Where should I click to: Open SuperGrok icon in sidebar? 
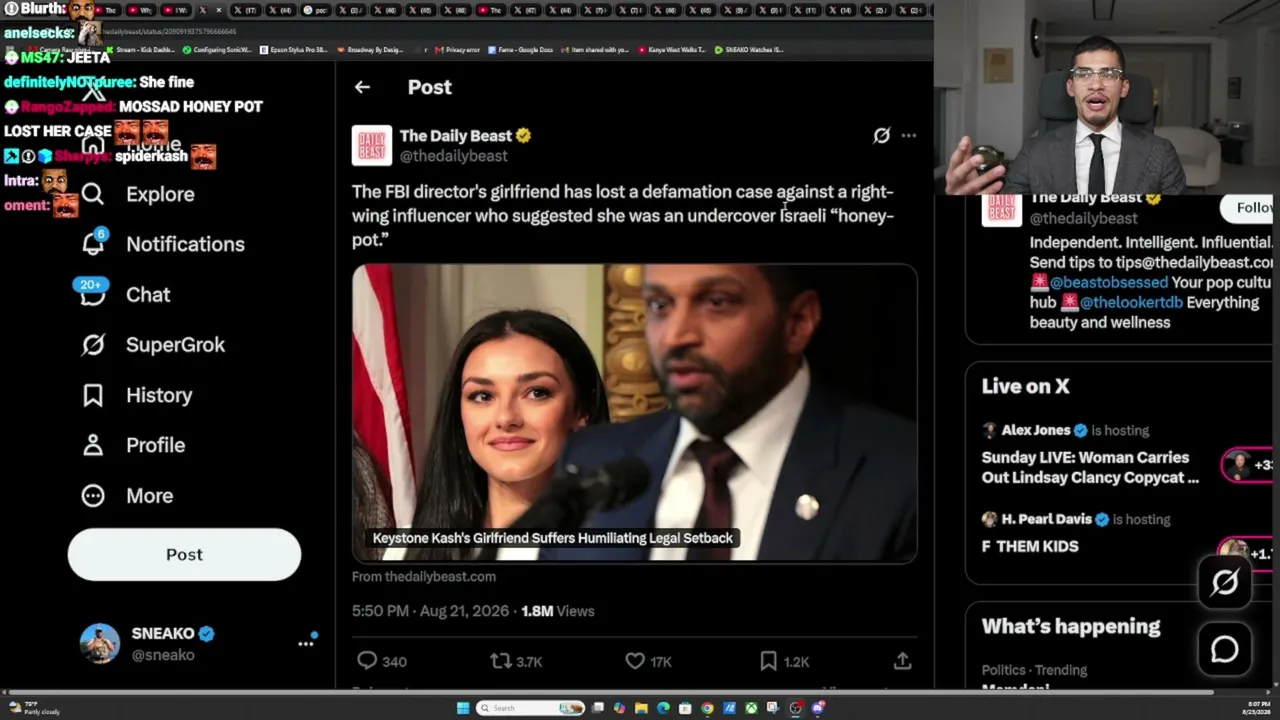click(93, 345)
